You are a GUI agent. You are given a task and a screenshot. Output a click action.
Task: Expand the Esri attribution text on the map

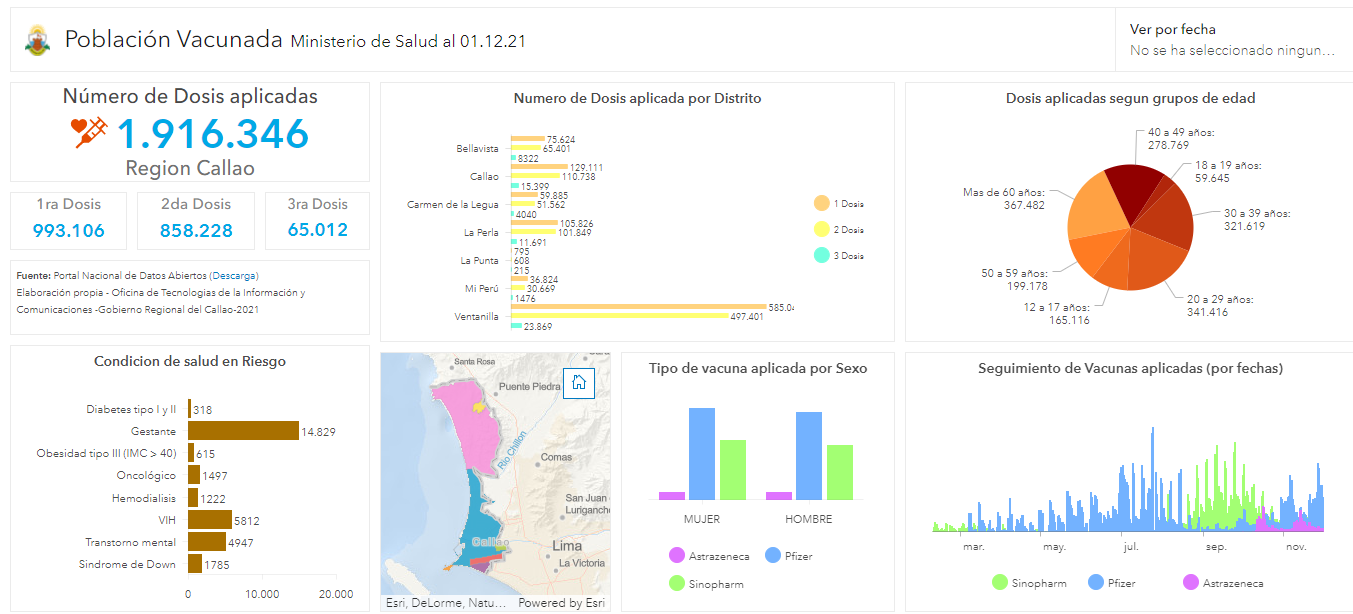445,603
